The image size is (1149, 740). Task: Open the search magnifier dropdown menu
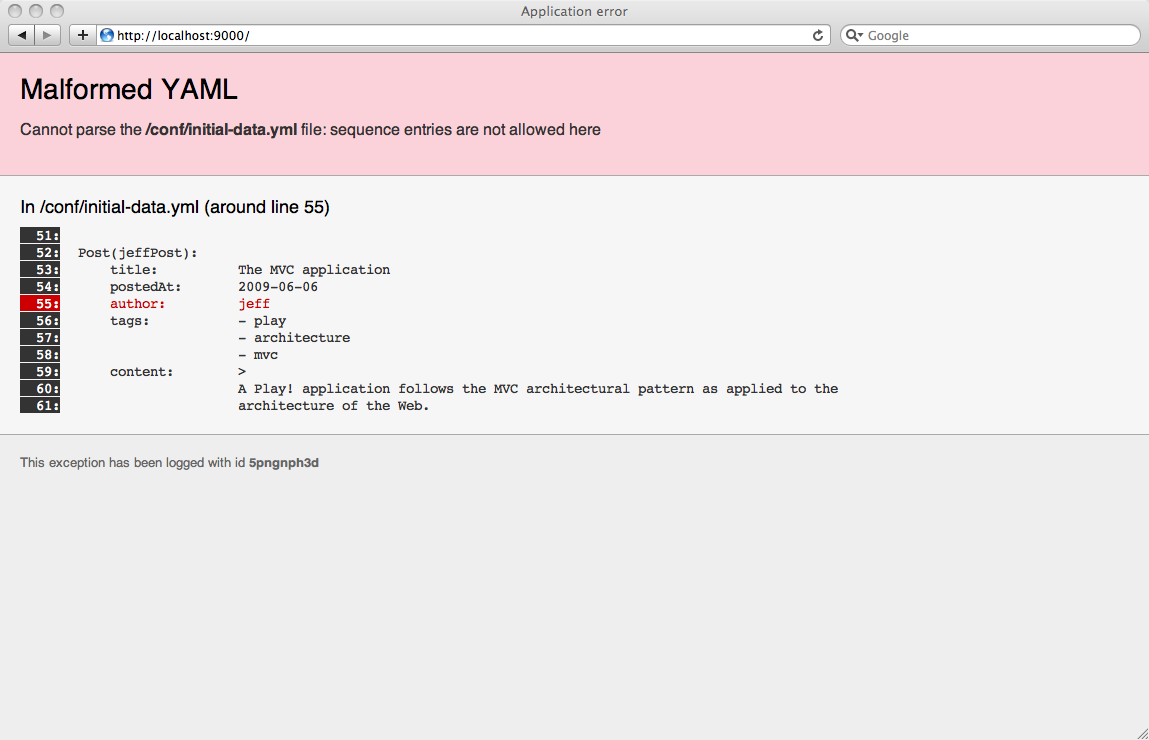pos(855,35)
